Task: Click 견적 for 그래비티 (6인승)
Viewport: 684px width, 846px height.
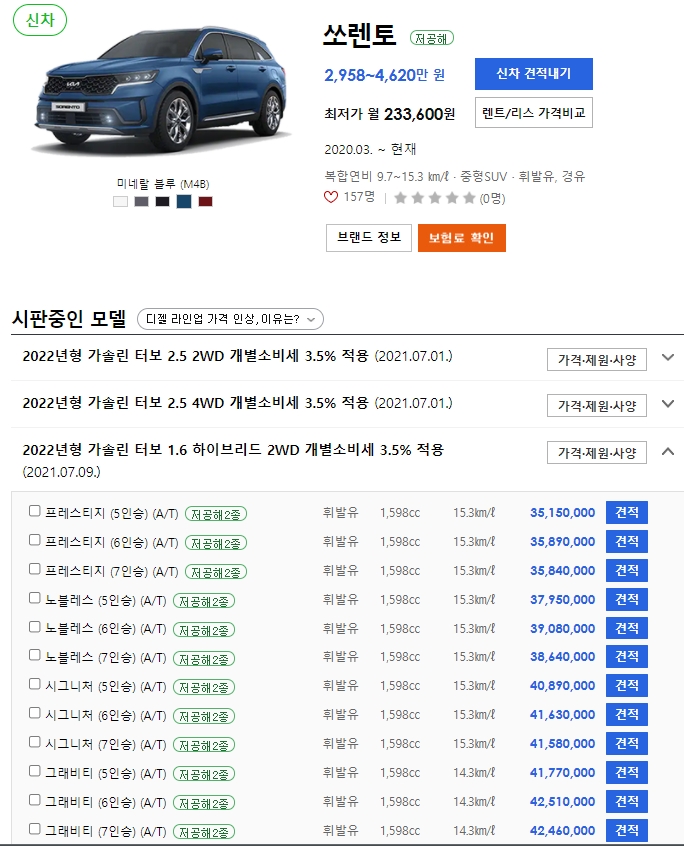Action: coord(627,801)
